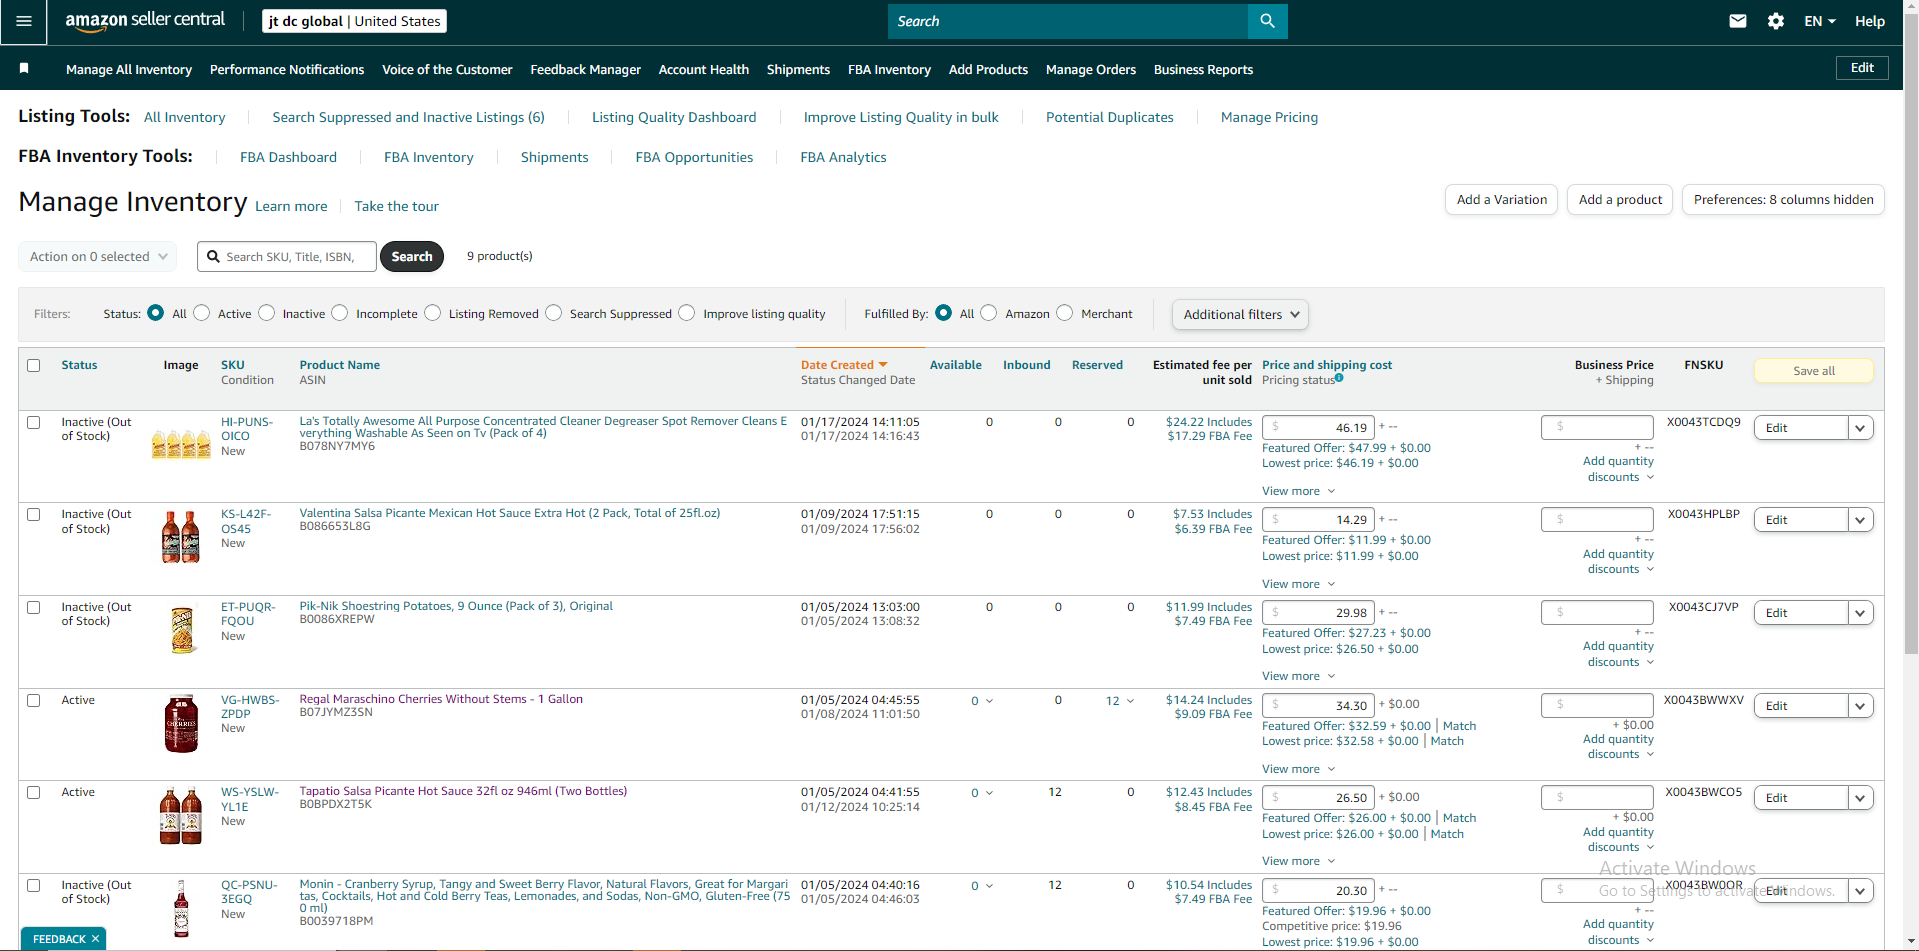Open the EN language dropdown

[x=1820, y=21]
